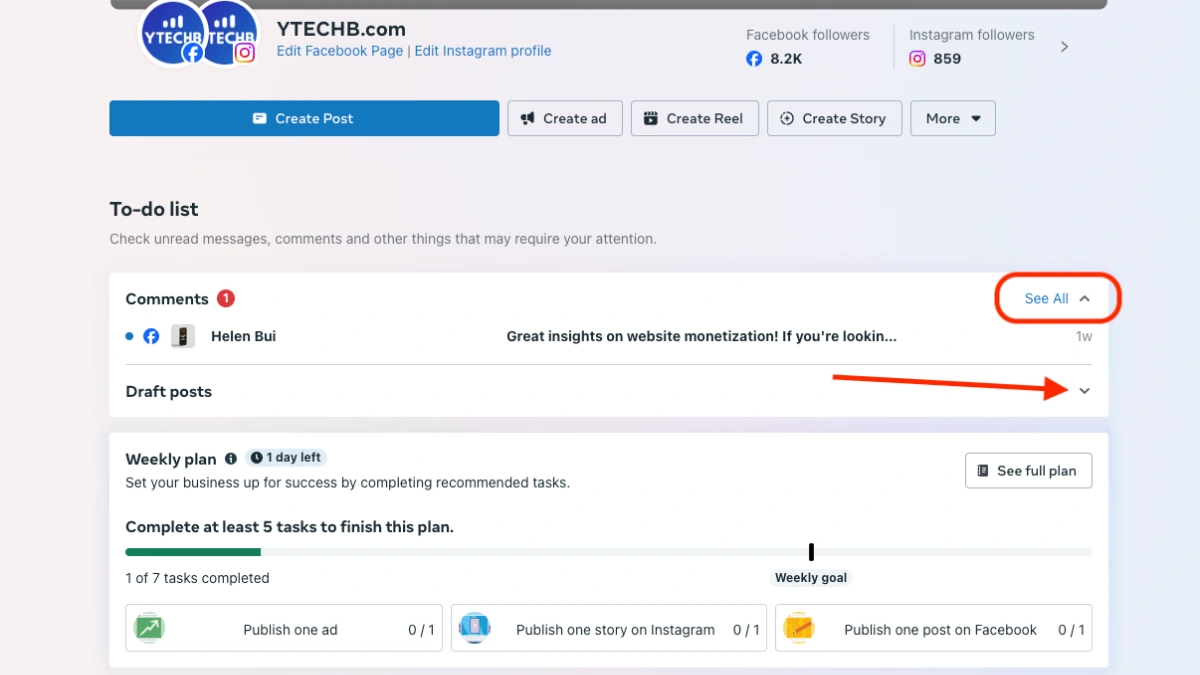Click the Weekly goal marker on progress bar

click(811, 552)
